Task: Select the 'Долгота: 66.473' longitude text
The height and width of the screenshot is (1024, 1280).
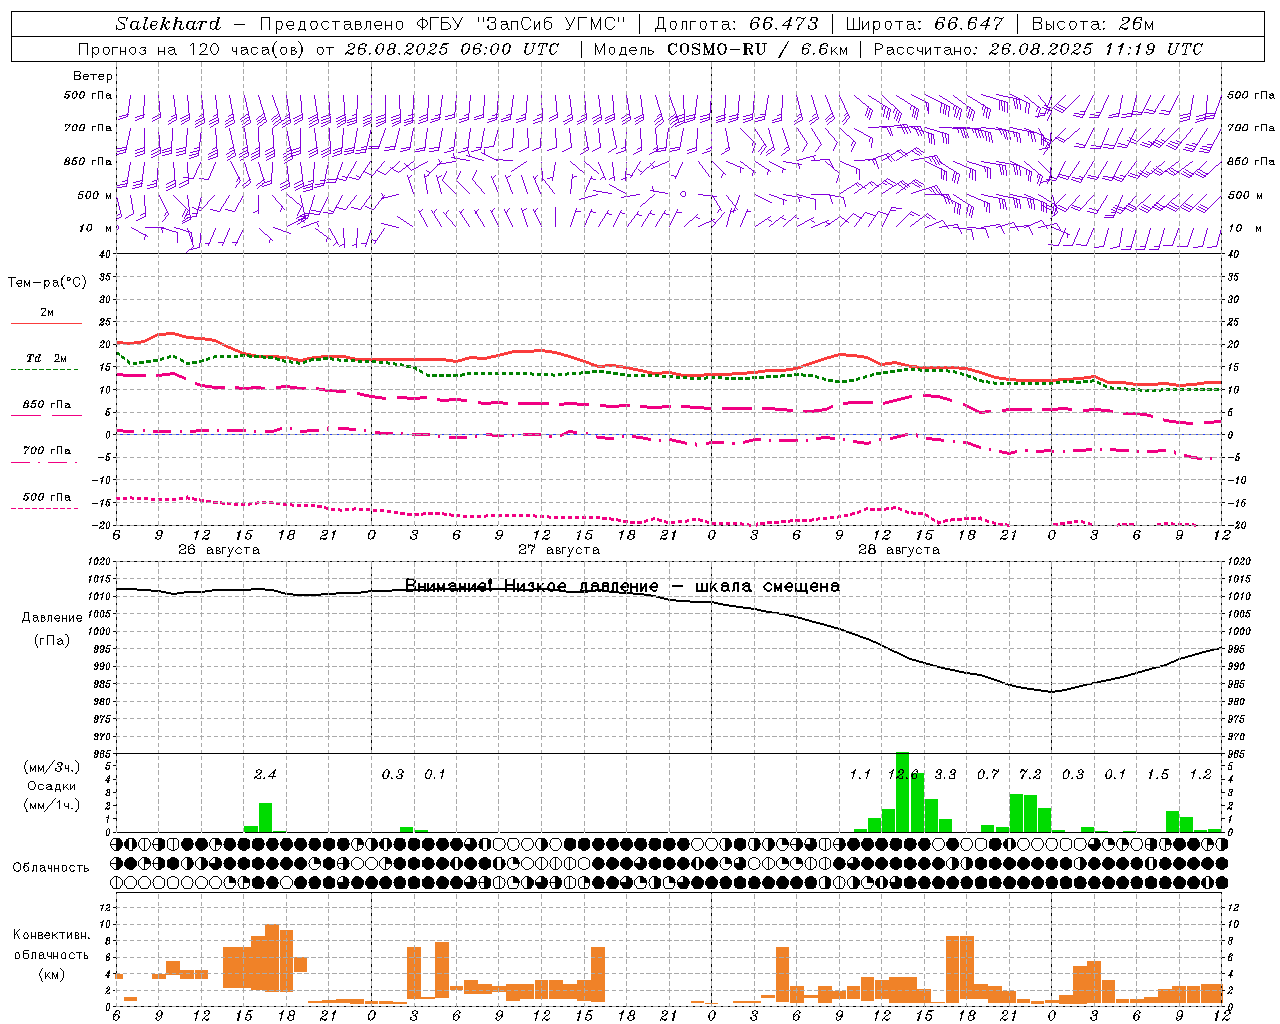Action: tap(736, 24)
